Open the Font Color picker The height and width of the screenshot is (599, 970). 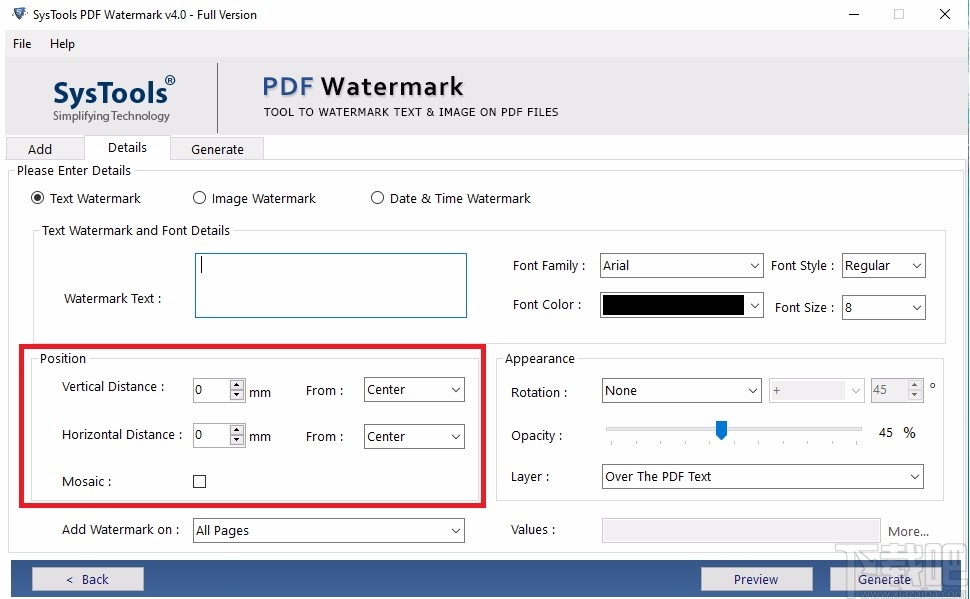(755, 304)
